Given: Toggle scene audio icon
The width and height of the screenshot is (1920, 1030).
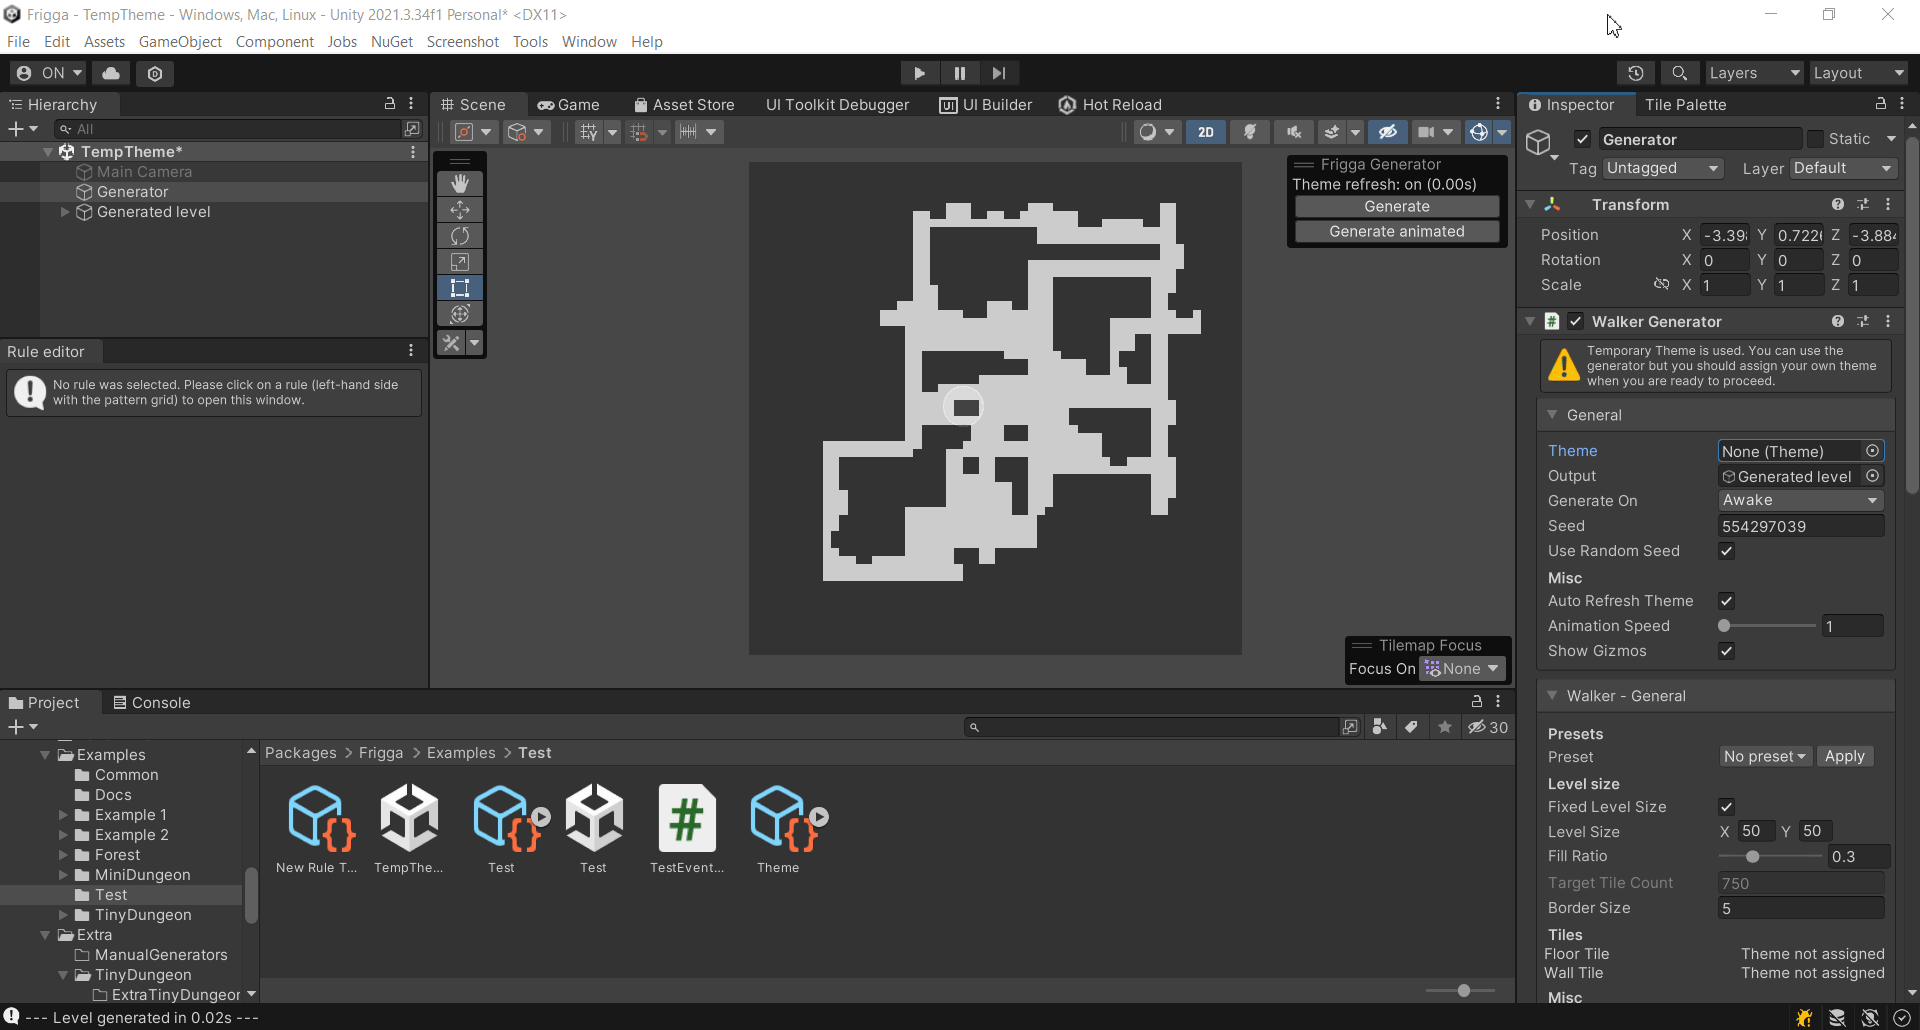Looking at the screenshot, I should tap(1294, 132).
